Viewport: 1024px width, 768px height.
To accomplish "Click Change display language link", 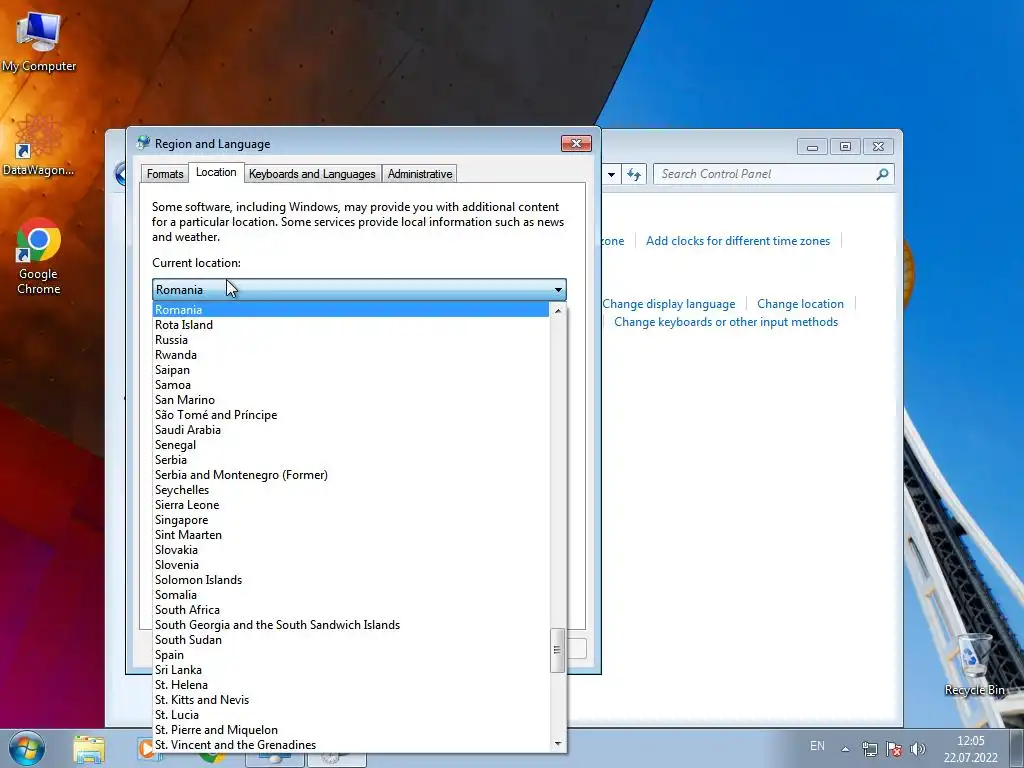I will pyautogui.click(x=669, y=304).
